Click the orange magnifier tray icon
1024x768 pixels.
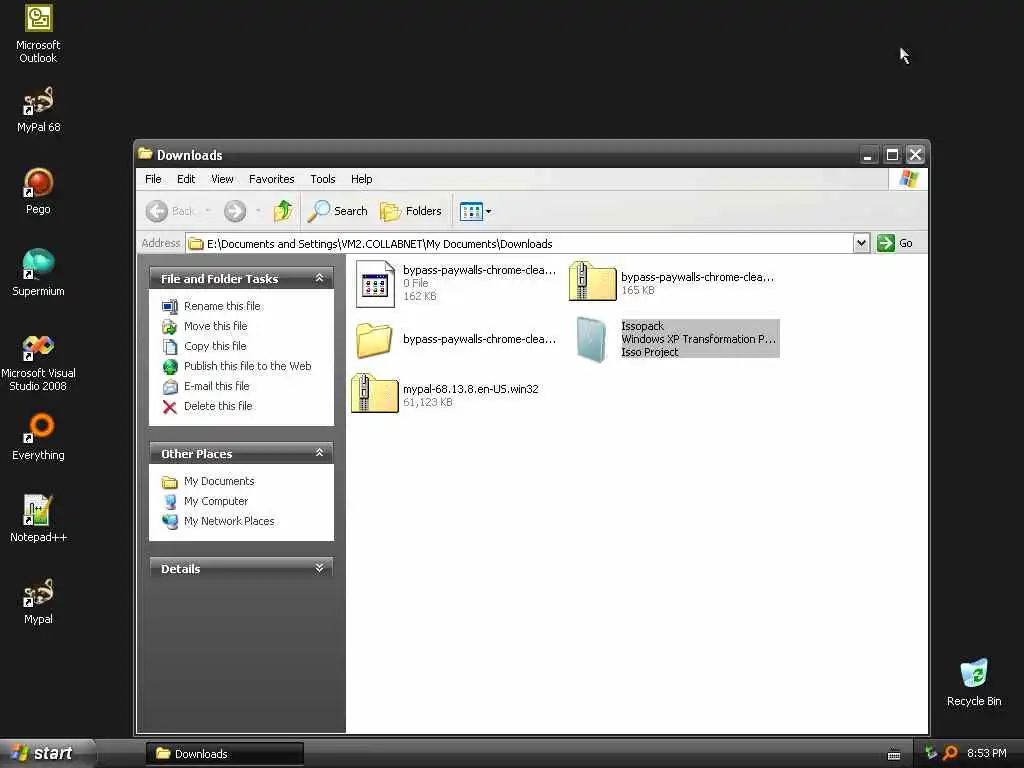tap(951, 753)
